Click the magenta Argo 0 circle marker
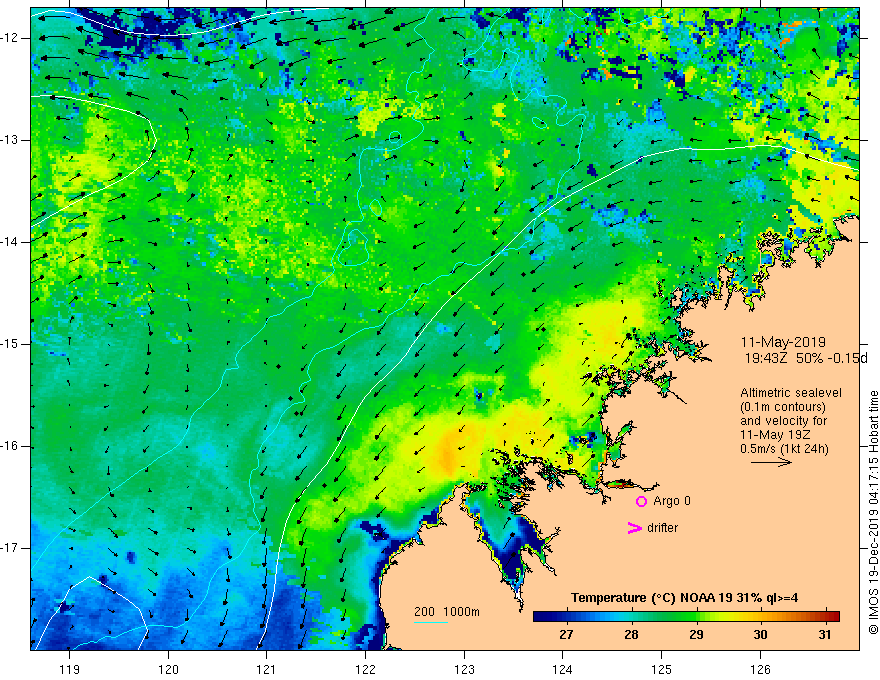 point(641,502)
